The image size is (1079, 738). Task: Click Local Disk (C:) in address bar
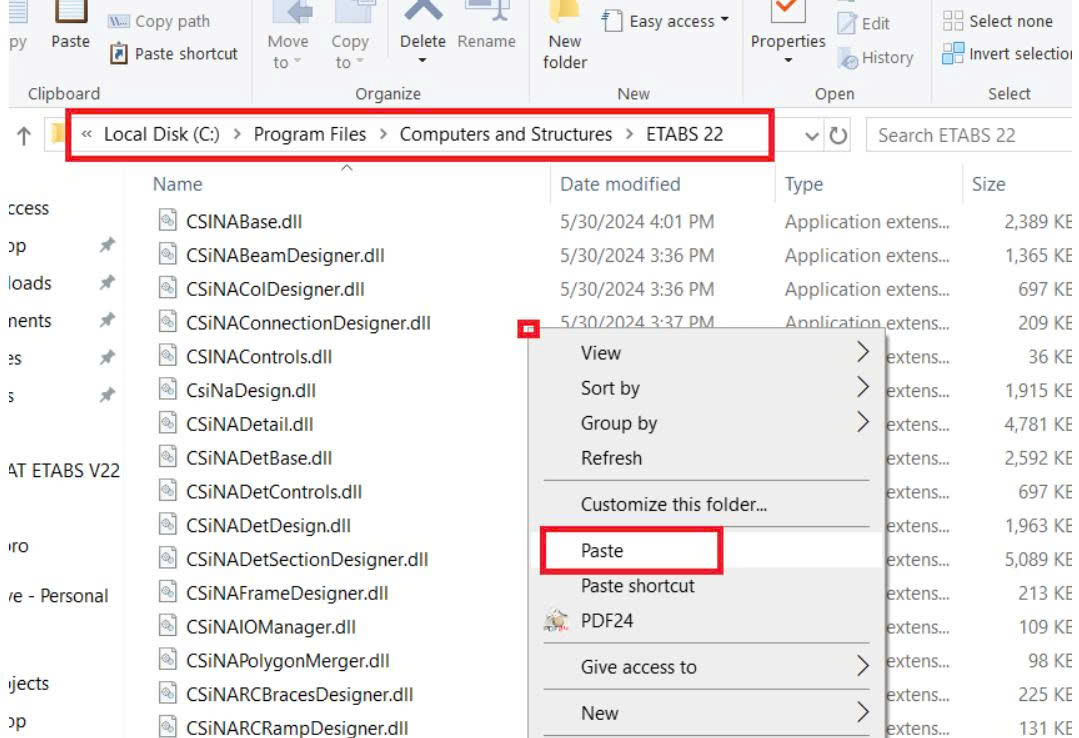pyautogui.click(x=162, y=134)
